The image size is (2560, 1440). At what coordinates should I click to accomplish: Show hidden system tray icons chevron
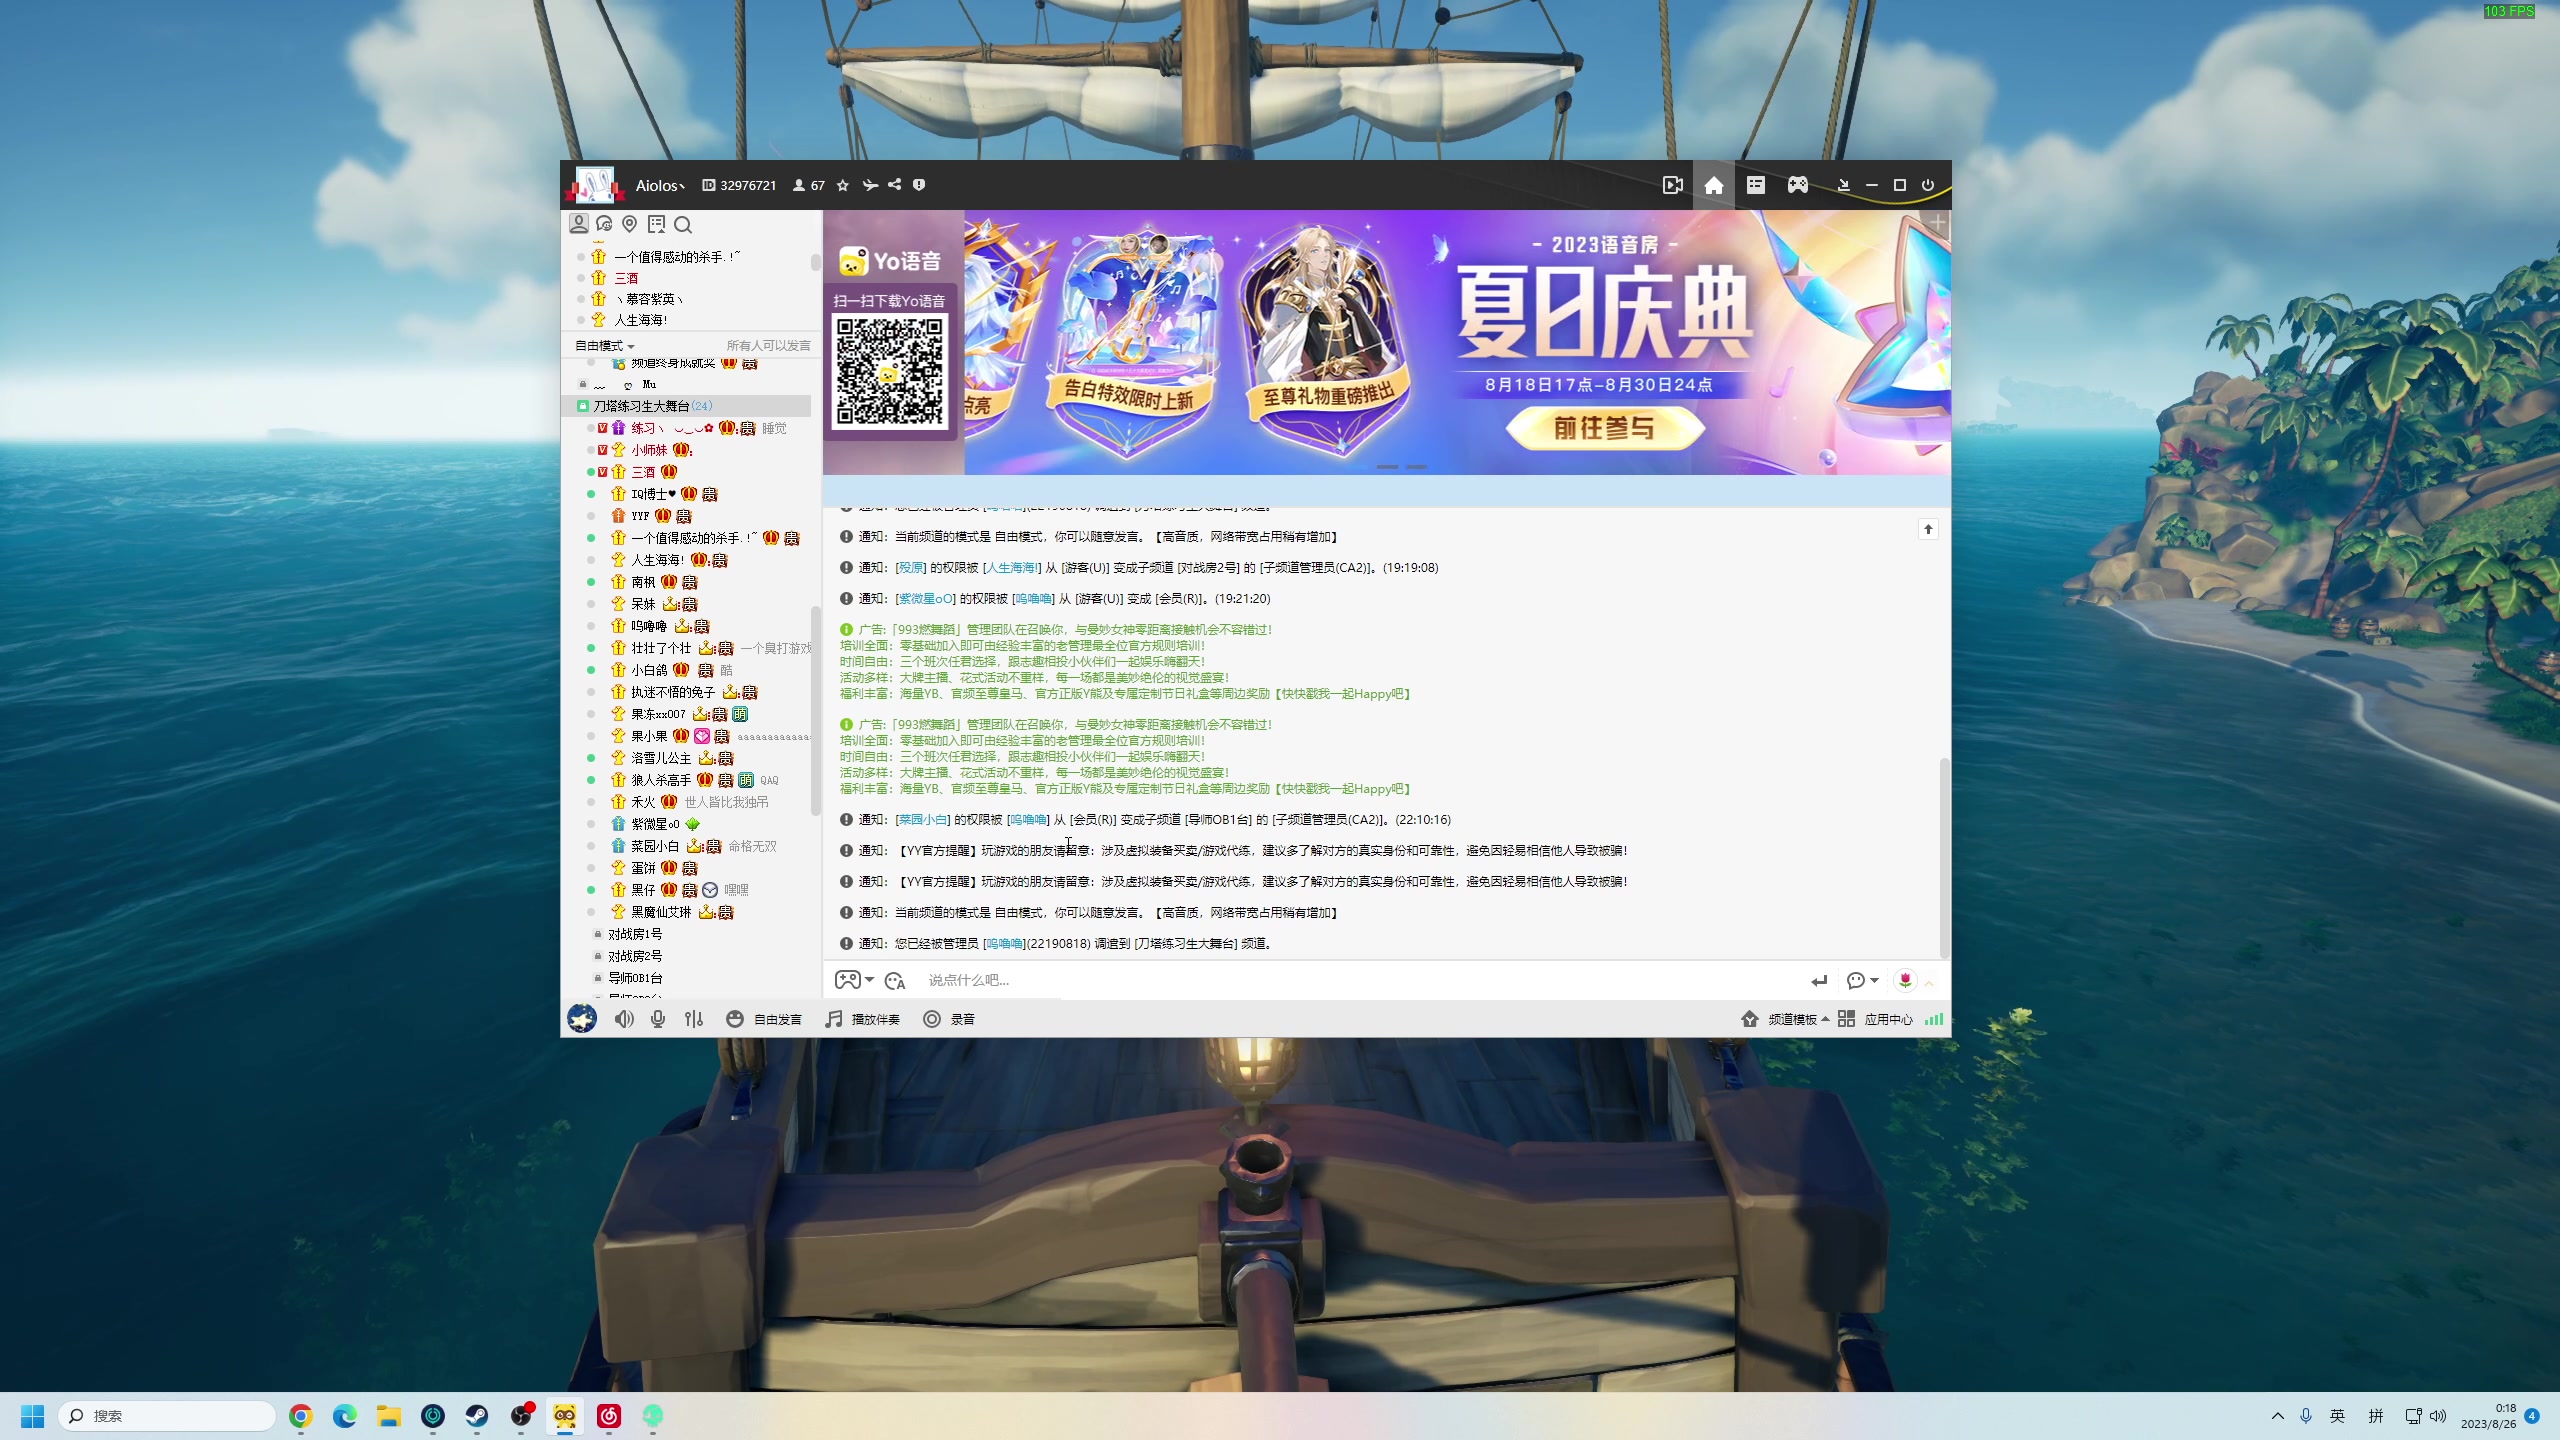[x=2278, y=1416]
